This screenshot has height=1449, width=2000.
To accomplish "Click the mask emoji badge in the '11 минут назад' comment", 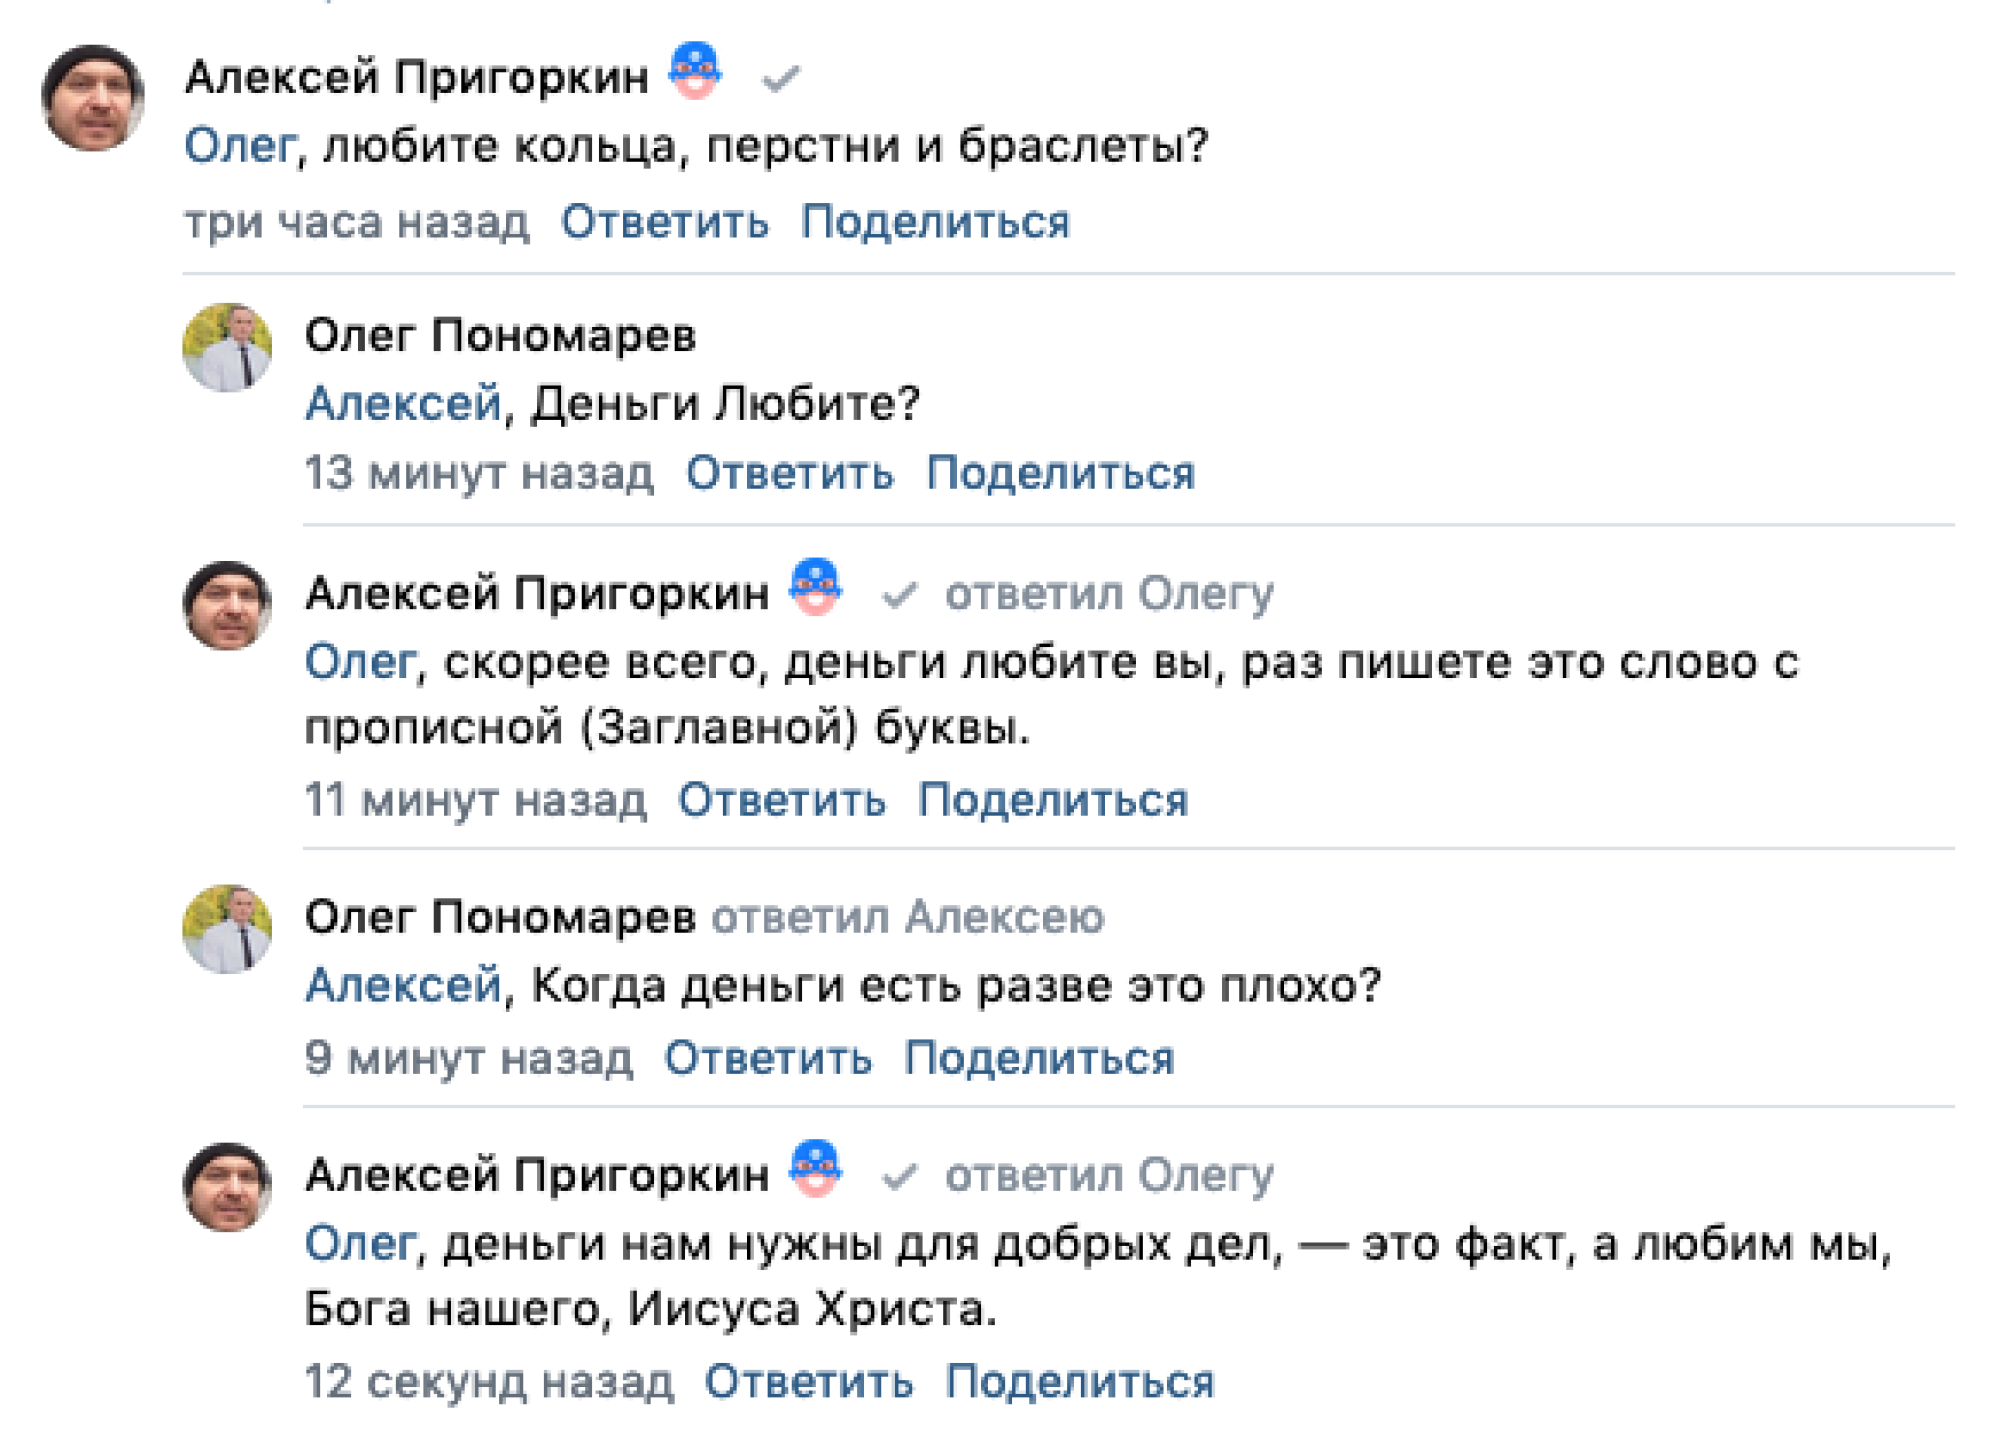I will point(815,586).
